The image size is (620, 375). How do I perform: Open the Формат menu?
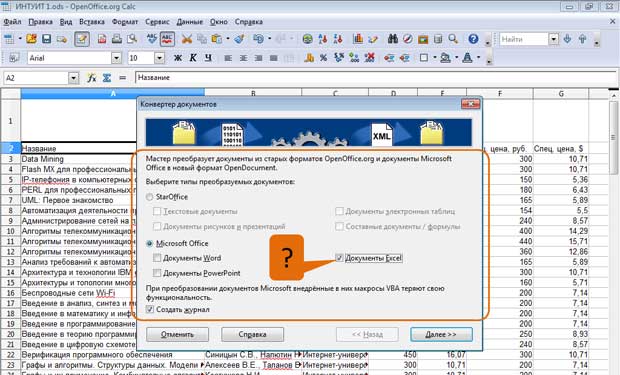125,22
